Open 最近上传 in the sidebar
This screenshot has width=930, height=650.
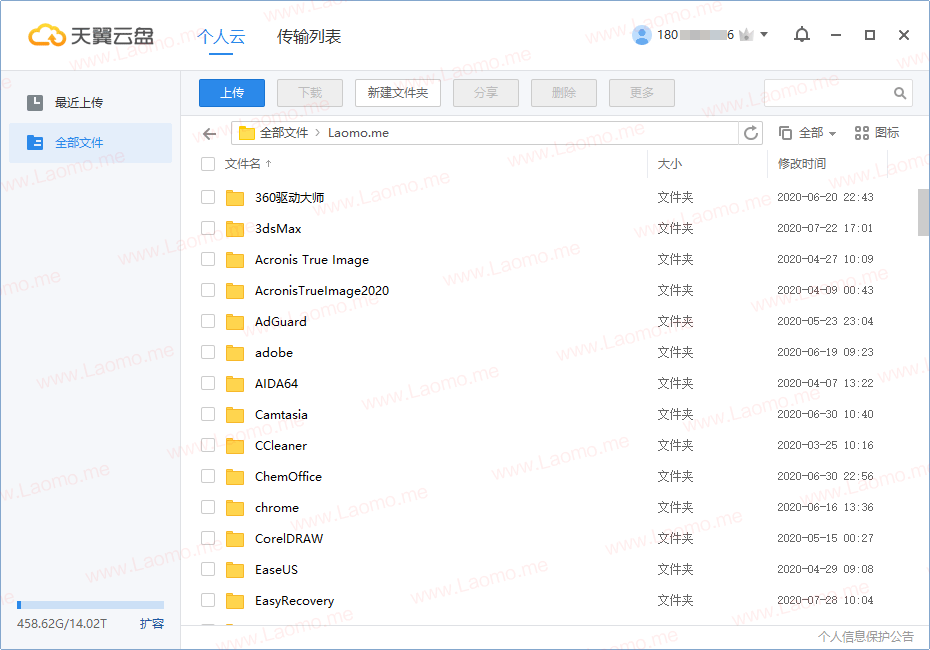click(90, 103)
